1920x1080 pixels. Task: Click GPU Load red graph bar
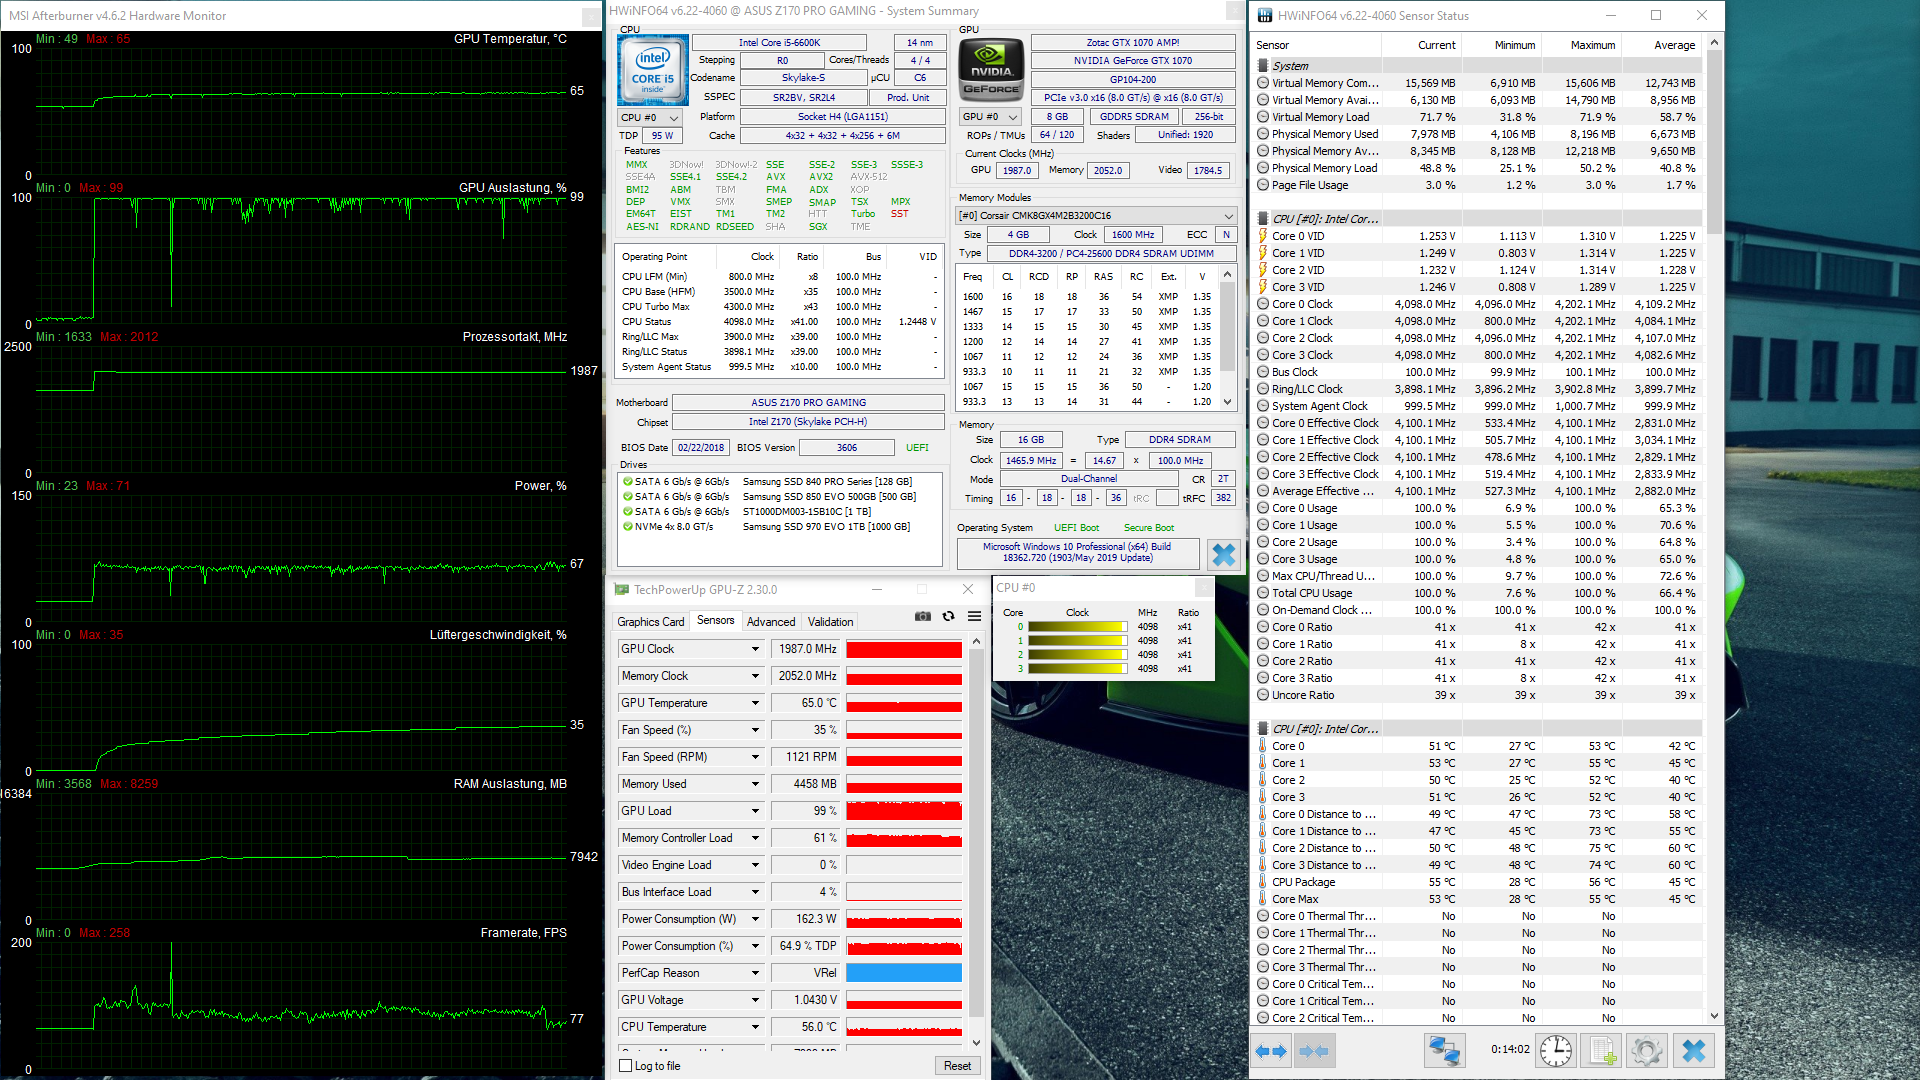pyautogui.click(x=904, y=811)
